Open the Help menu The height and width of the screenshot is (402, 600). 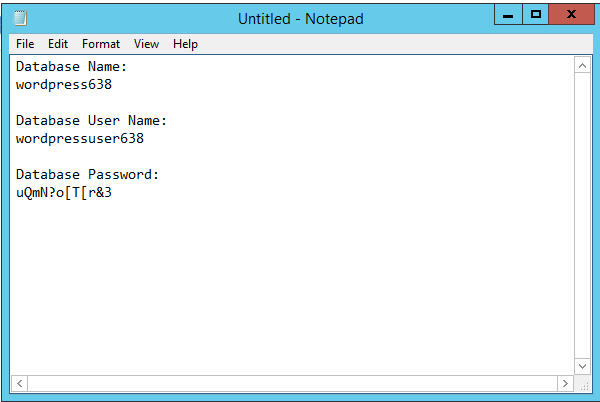pos(185,44)
